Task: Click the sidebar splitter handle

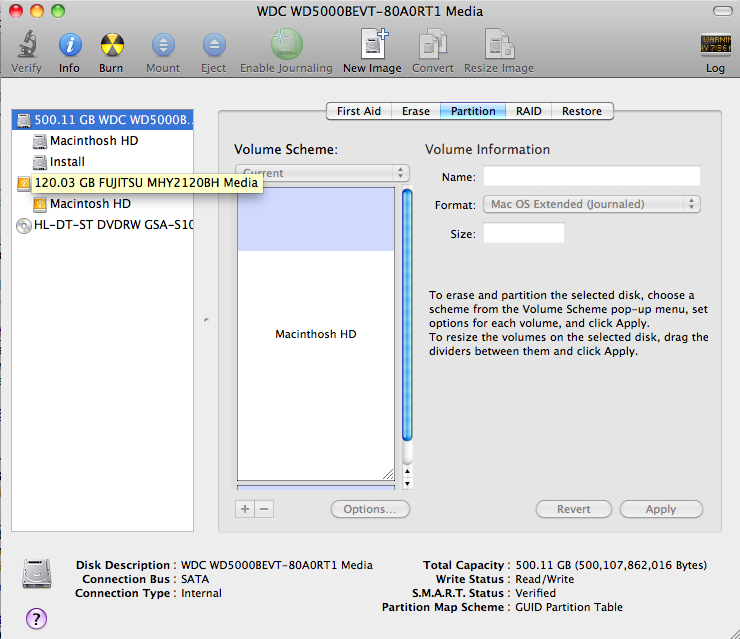Action: tap(206, 320)
